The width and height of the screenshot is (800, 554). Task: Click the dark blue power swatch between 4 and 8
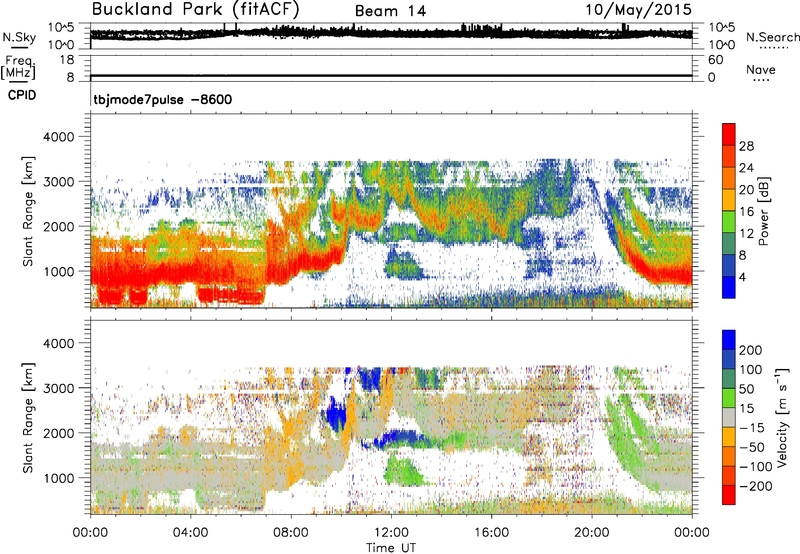(x=729, y=265)
